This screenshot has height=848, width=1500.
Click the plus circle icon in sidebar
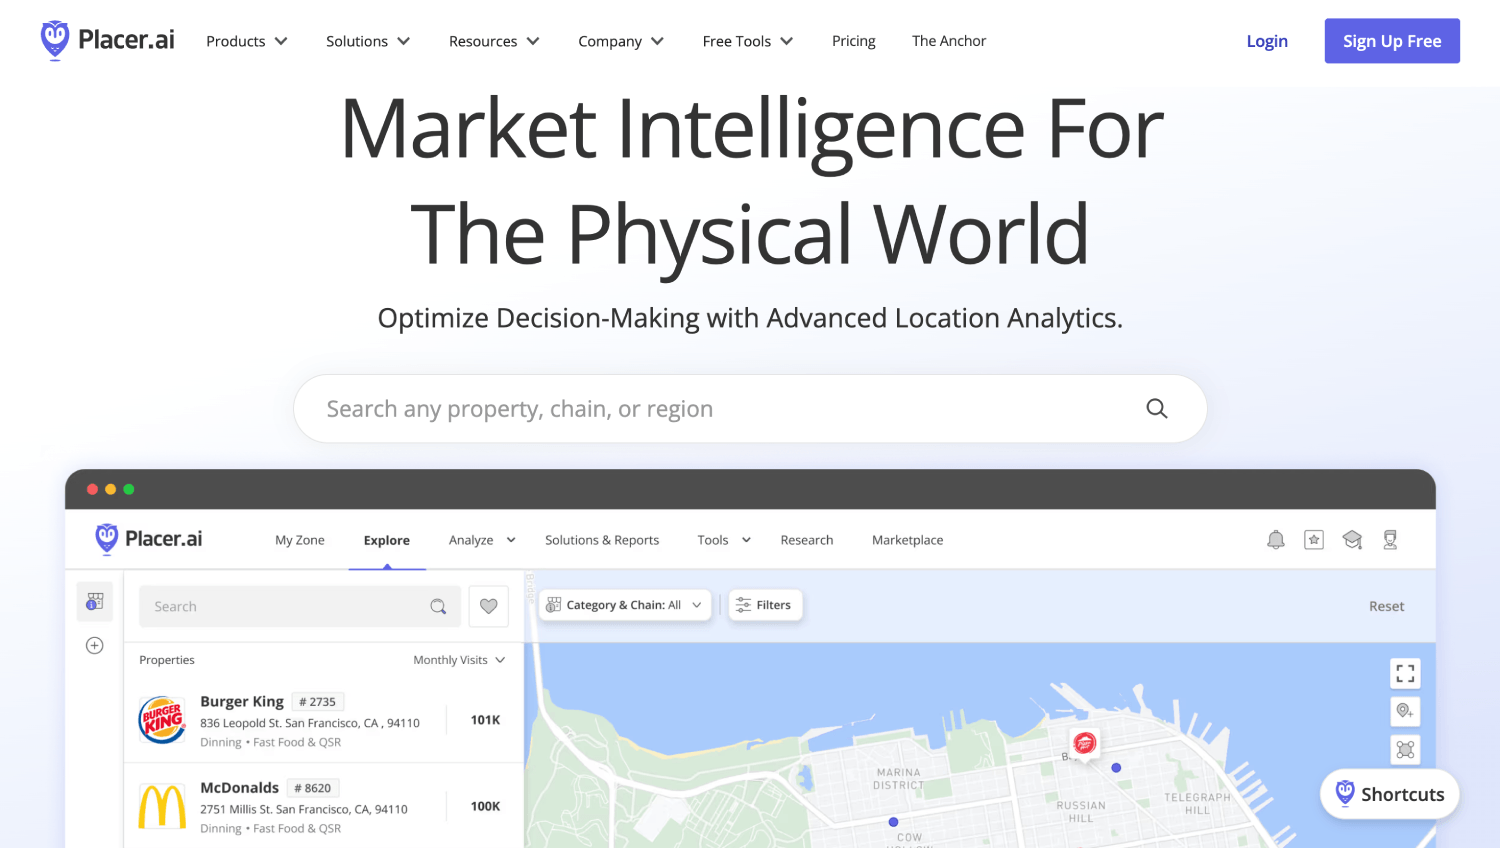pos(95,646)
